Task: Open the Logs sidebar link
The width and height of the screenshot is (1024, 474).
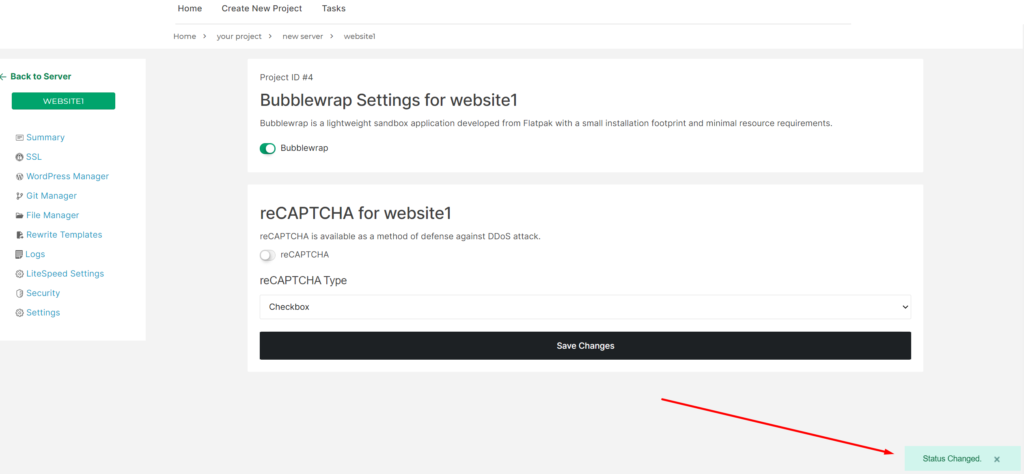Action: pyautogui.click(x=35, y=255)
